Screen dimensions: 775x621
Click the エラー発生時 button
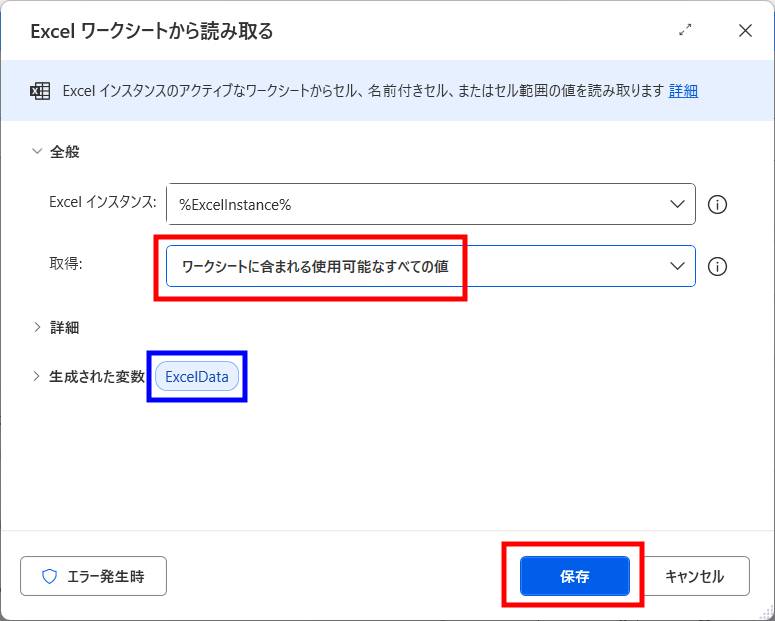click(93, 576)
